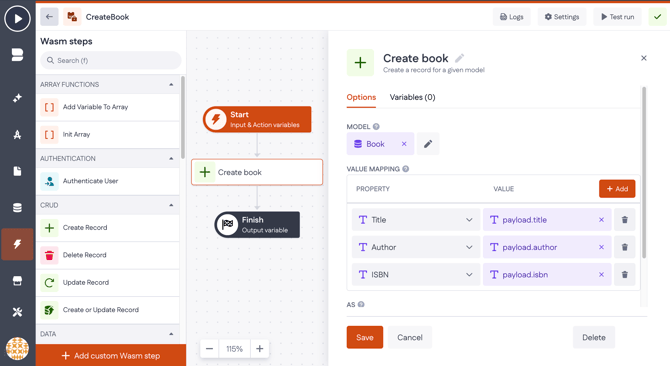The image size is (670, 366).
Task: Click the rename pencil next to Create book title
Action: coord(459,58)
